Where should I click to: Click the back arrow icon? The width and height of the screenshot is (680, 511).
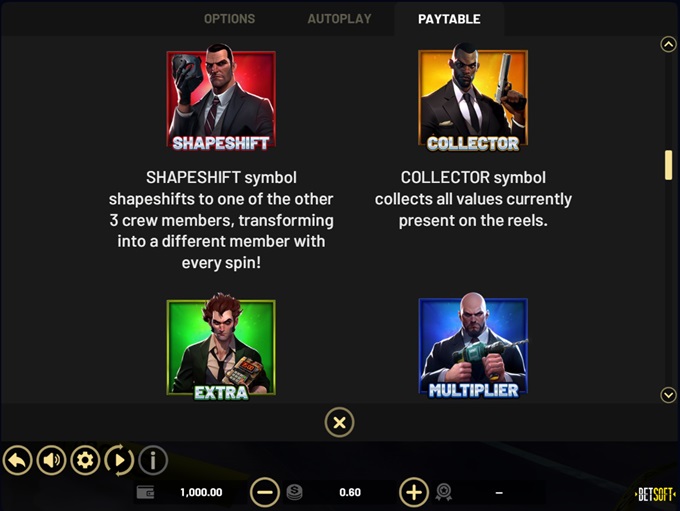pos(17,460)
